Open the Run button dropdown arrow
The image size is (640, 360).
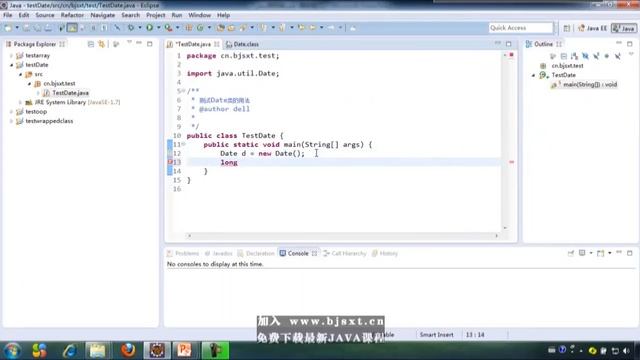point(158,28)
